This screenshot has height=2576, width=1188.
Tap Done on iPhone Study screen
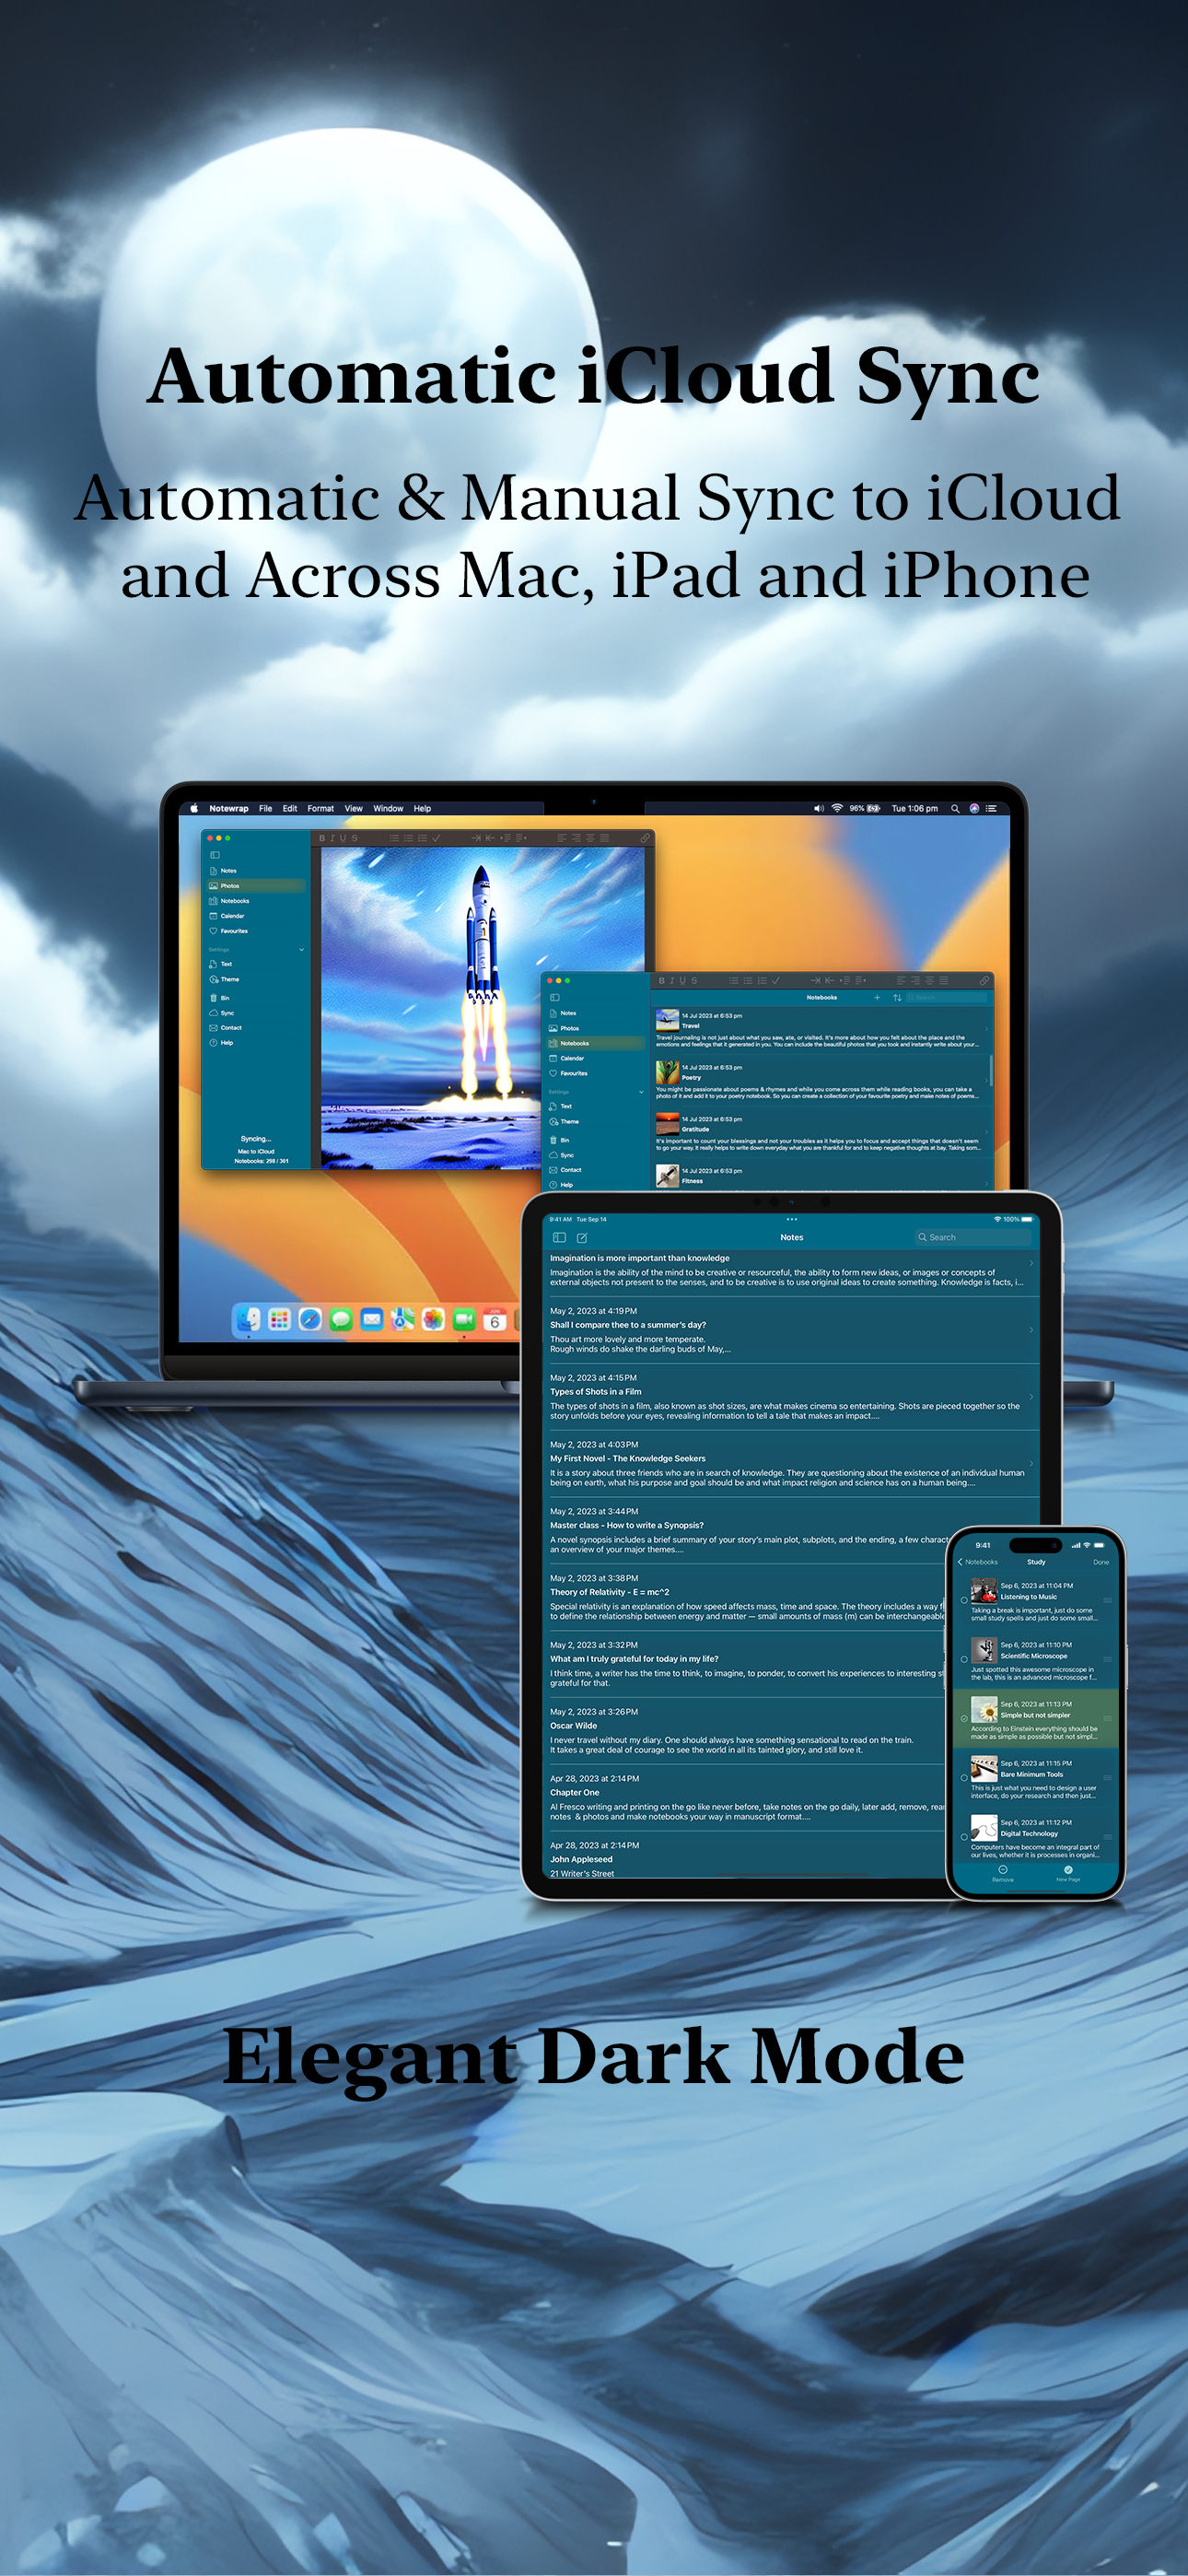point(1101,1562)
